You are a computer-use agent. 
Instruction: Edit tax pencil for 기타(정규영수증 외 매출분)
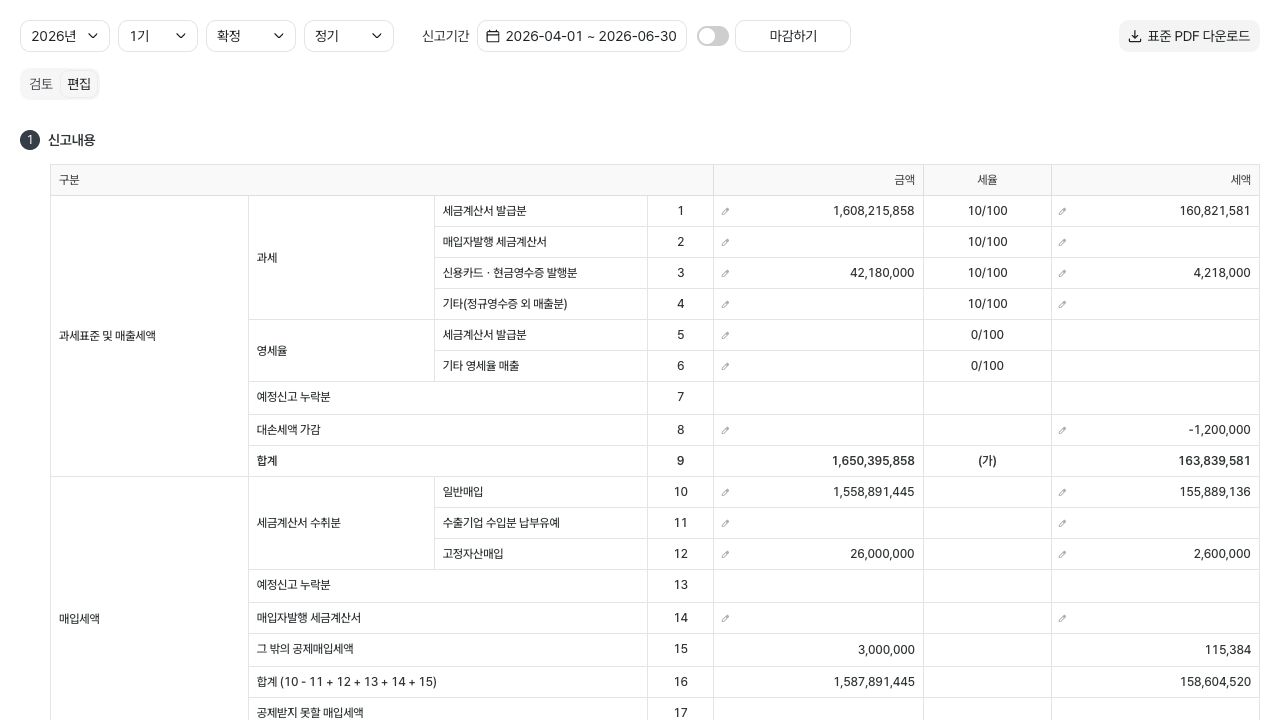point(1063,304)
